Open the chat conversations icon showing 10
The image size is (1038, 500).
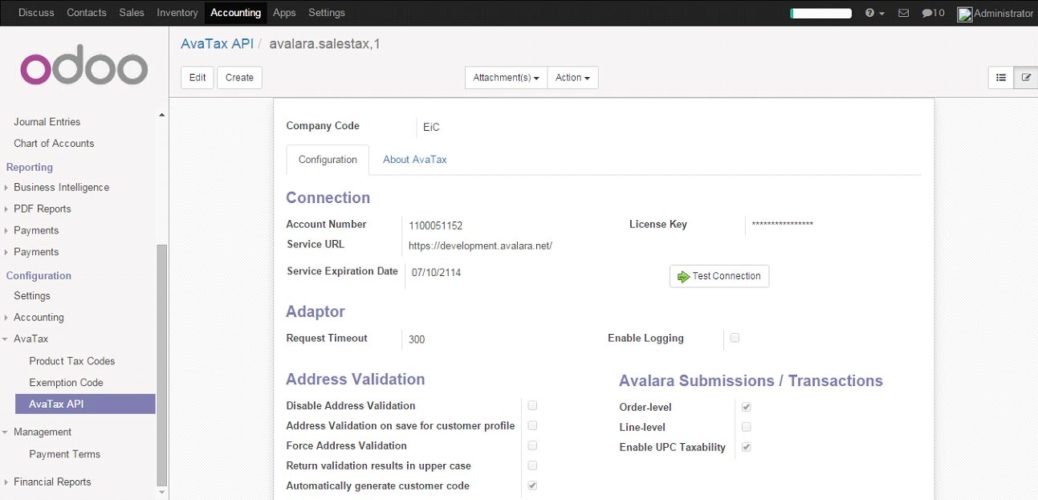pos(933,13)
